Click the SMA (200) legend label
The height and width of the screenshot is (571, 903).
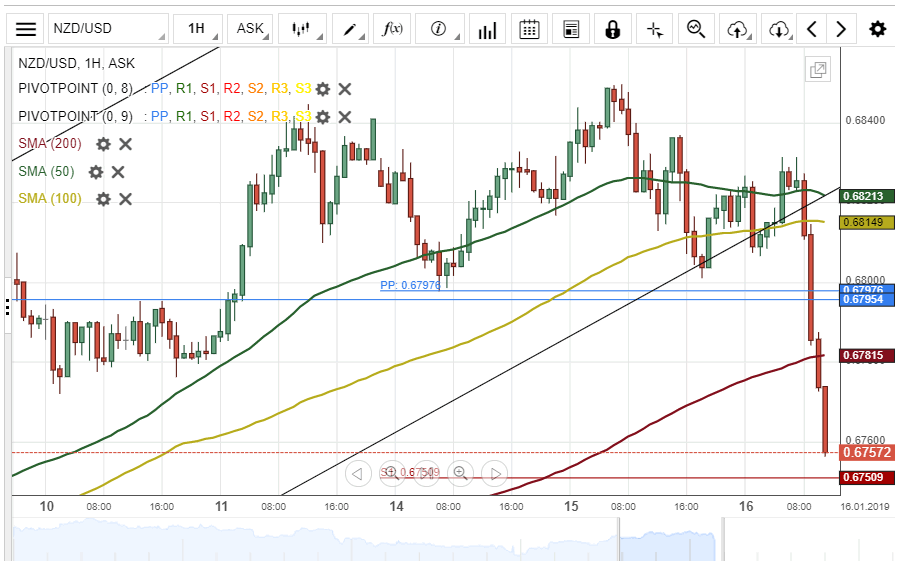(x=50, y=143)
